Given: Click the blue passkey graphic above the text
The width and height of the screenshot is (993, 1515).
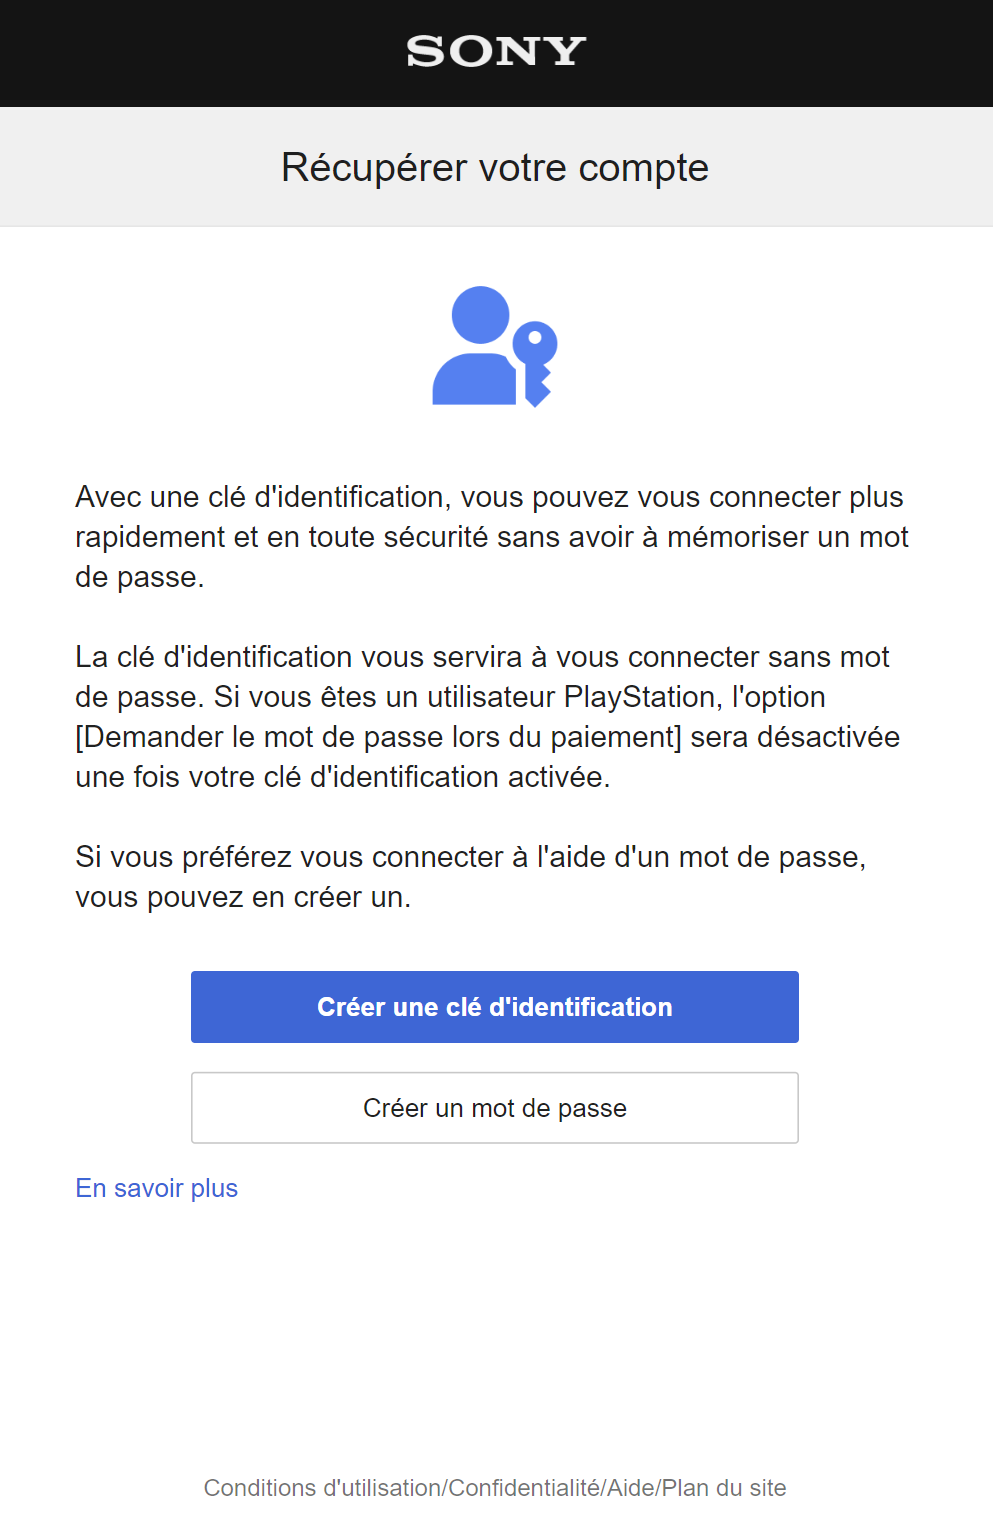Looking at the screenshot, I should [x=496, y=347].
